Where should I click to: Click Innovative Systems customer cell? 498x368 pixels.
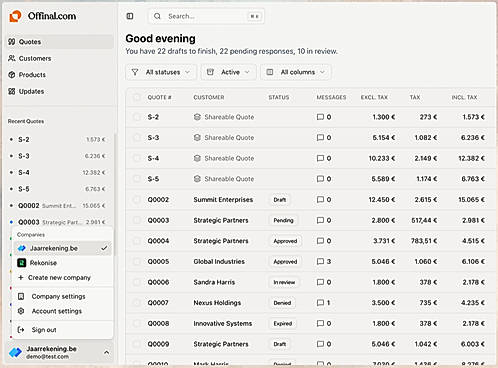click(x=223, y=324)
